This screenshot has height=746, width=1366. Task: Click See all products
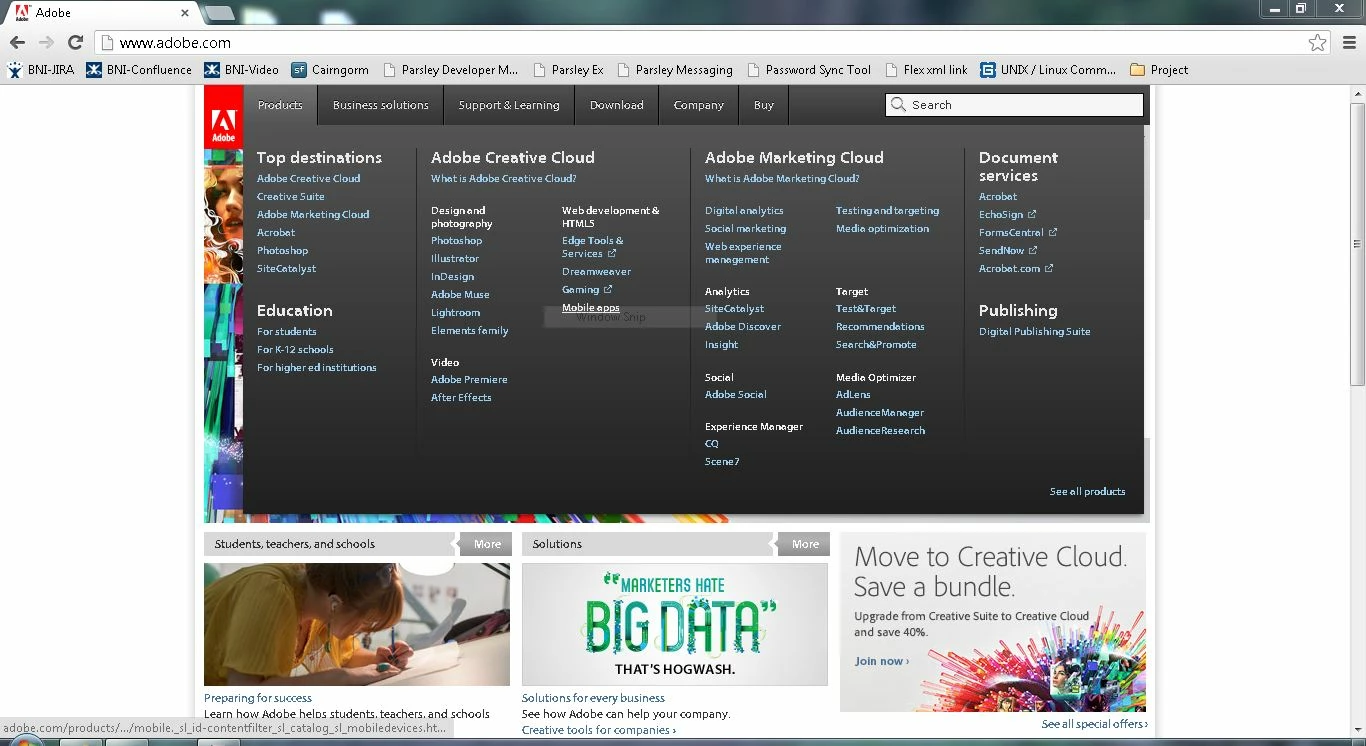1087,492
